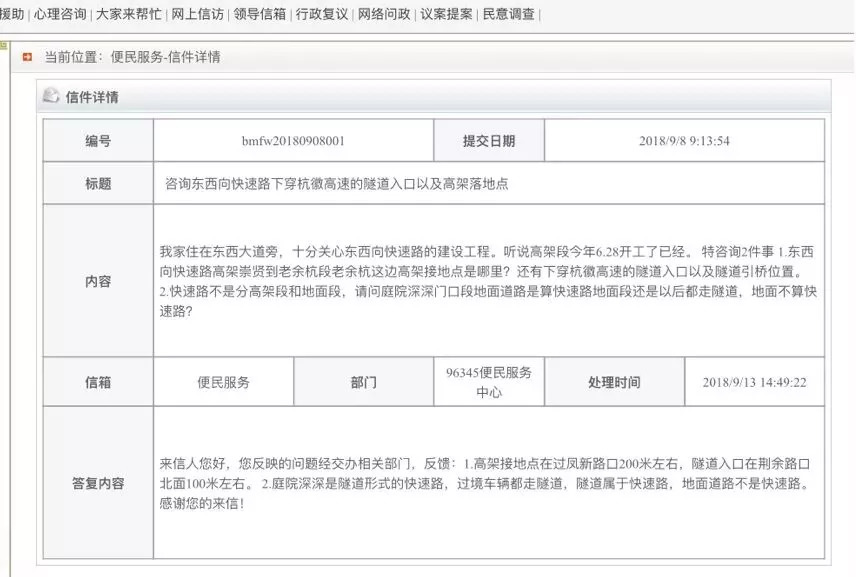Click the 96345便民服务中心 department cell
The image size is (856, 577).
tap(489, 382)
